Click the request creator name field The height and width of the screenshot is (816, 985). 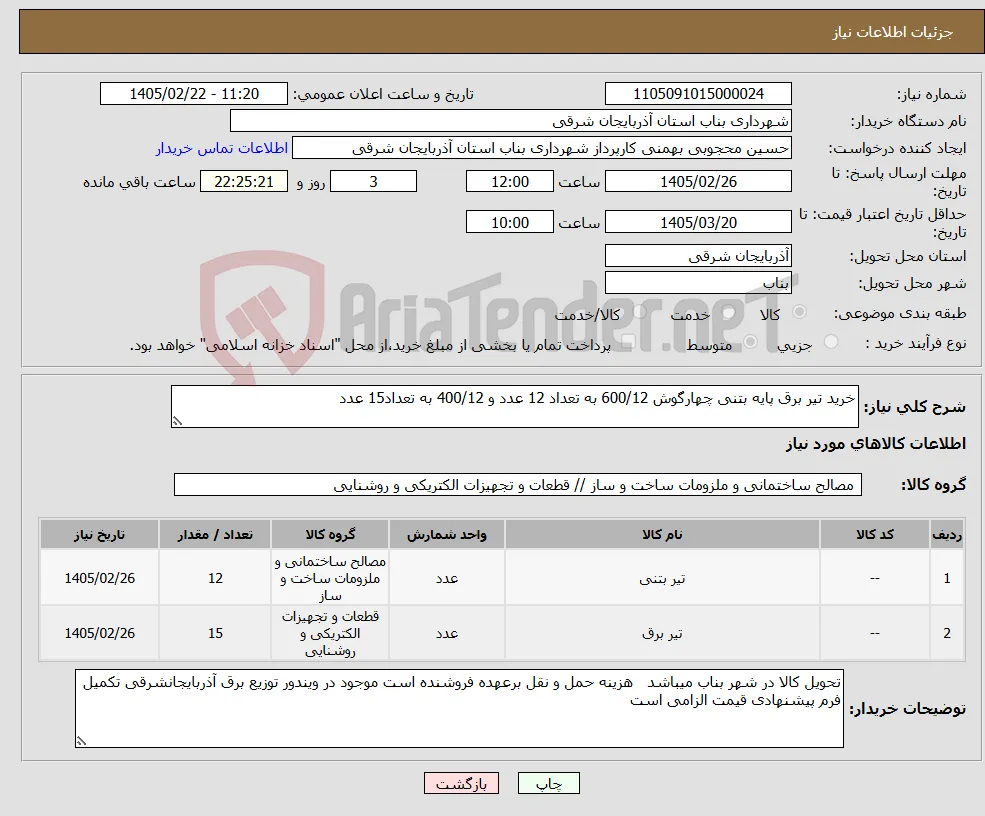(x=541, y=148)
